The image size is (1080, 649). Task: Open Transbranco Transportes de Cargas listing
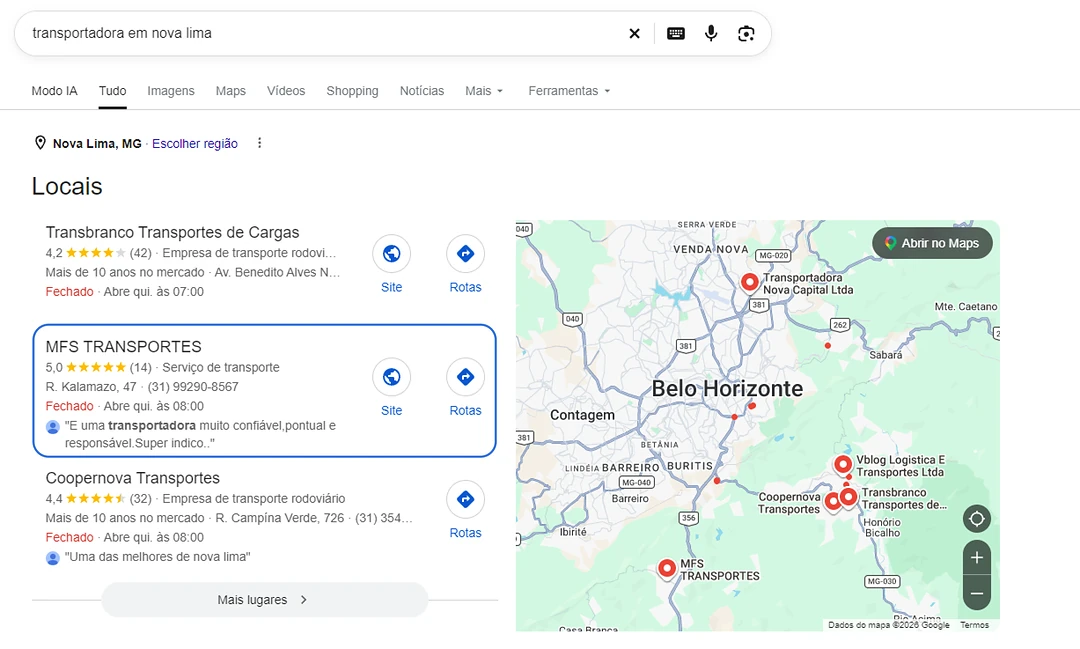pos(172,232)
